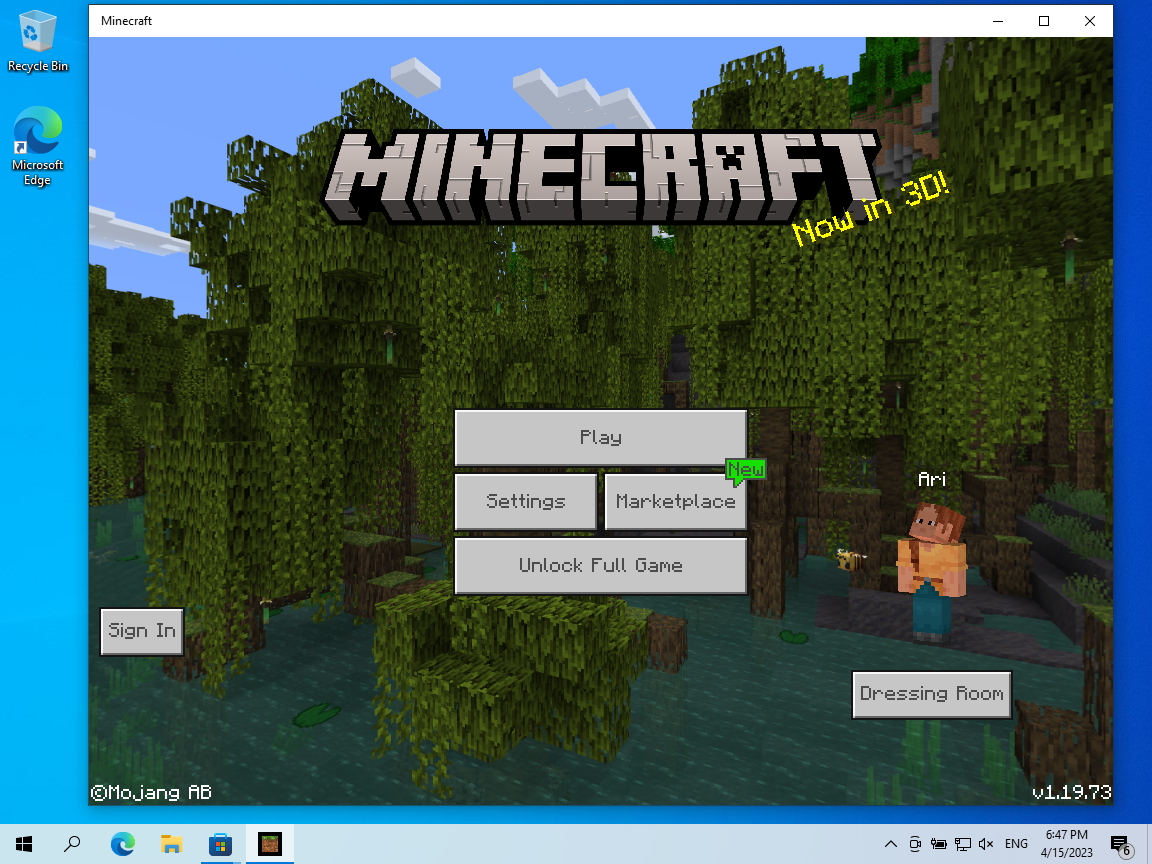1152x864 pixels.
Task: Close the Minecraft window
Action: 1090,21
